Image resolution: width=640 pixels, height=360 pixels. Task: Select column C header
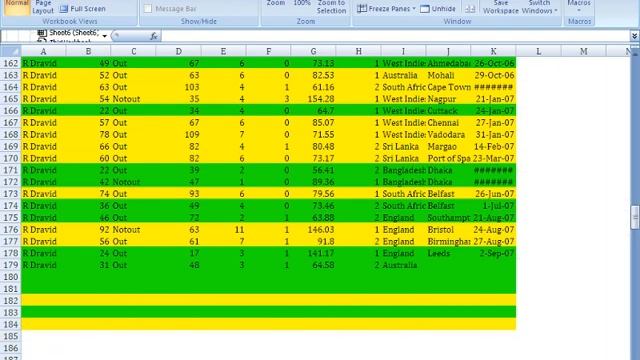click(133, 51)
